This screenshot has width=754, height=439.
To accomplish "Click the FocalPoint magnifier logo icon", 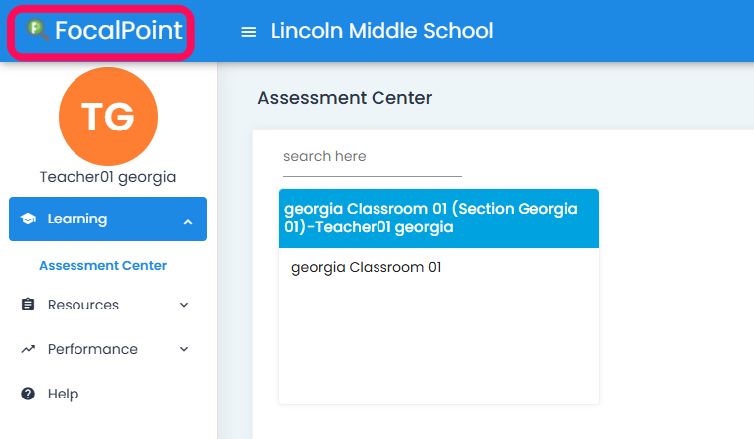I will pos(38,30).
